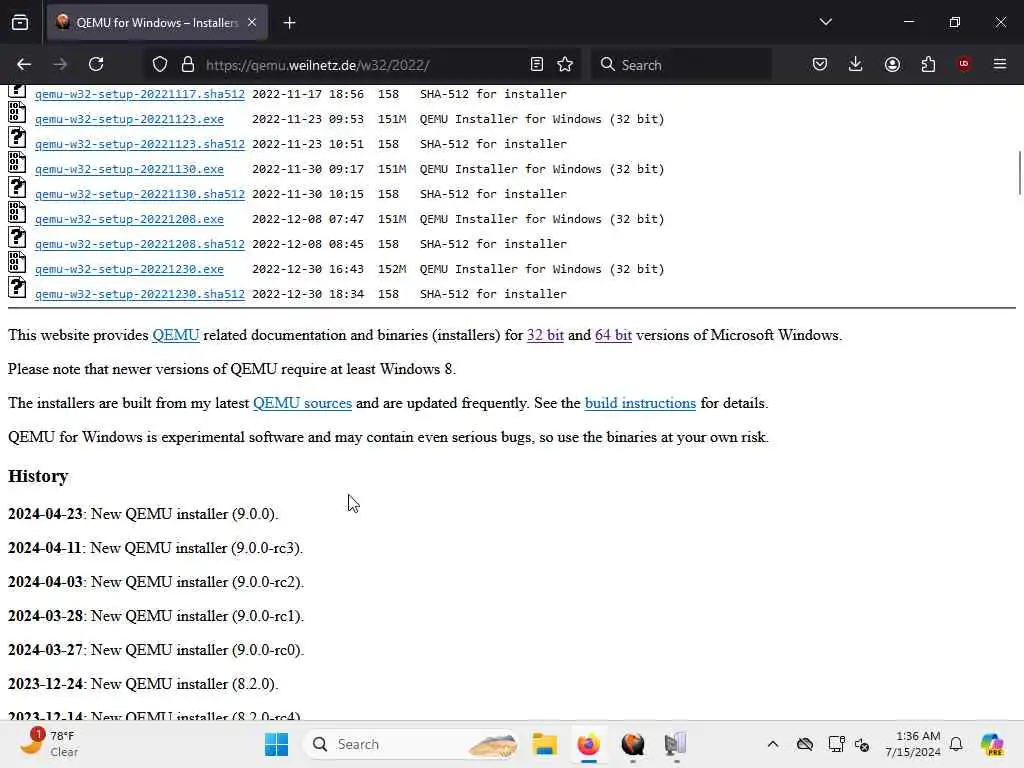Click the History heading
Screen dimensions: 1024x768
pos(38,476)
